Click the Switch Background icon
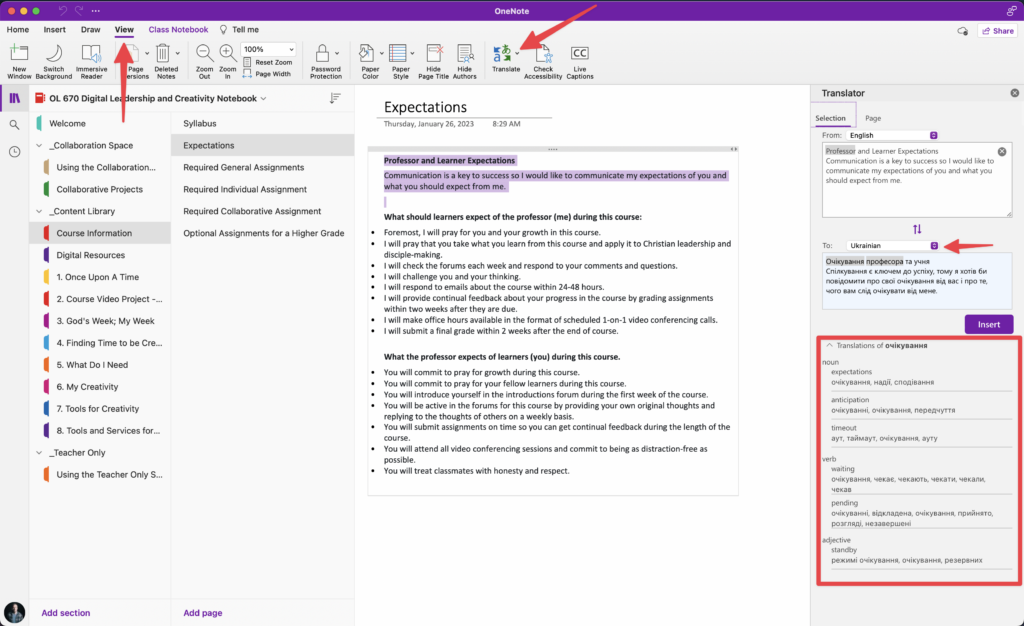Viewport: 1024px width, 626px height. 54,54
